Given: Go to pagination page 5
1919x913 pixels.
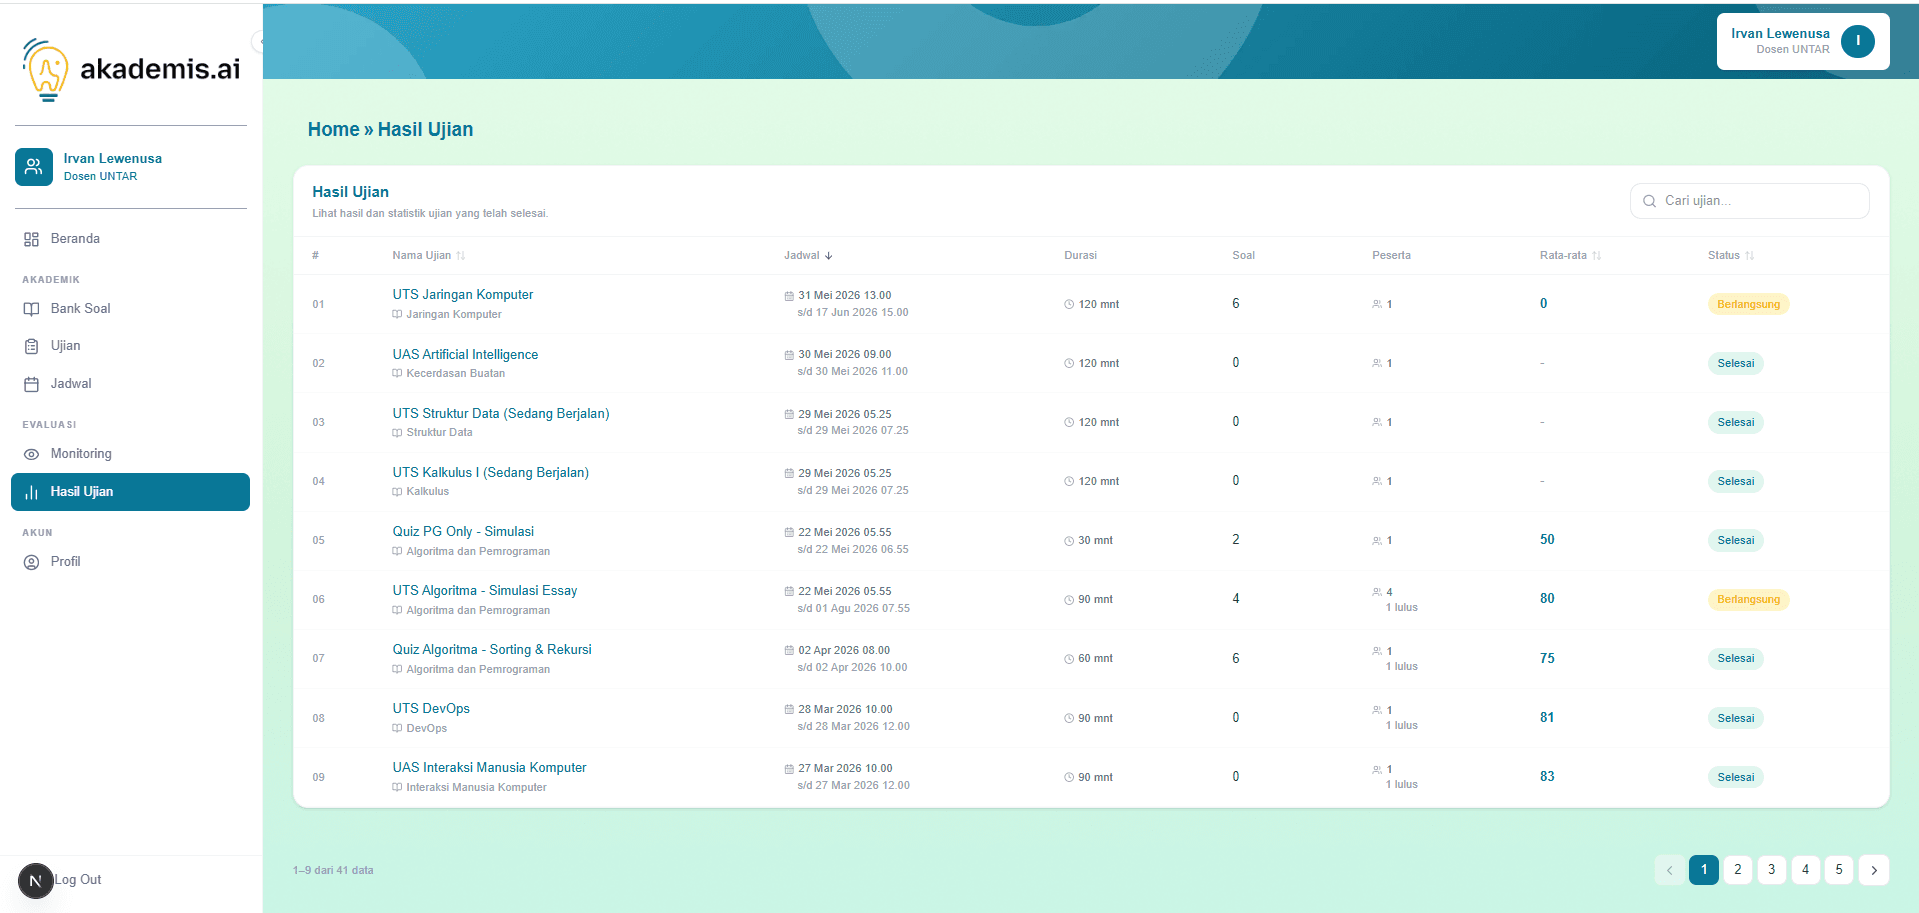Looking at the screenshot, I should tap(1839, 870).
